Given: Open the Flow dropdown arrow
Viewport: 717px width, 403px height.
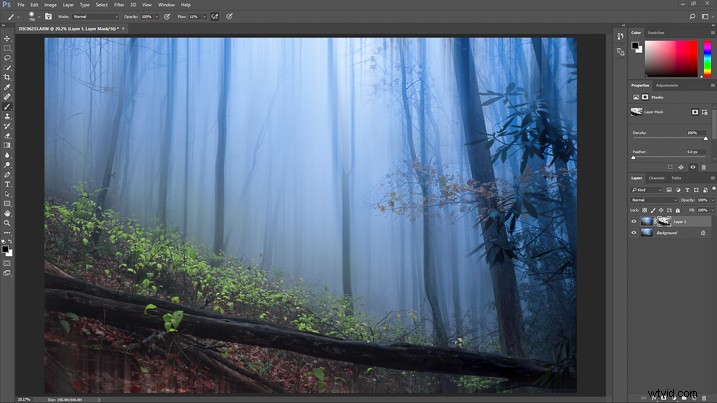Looking at the screenshot, I should (204, 16).
